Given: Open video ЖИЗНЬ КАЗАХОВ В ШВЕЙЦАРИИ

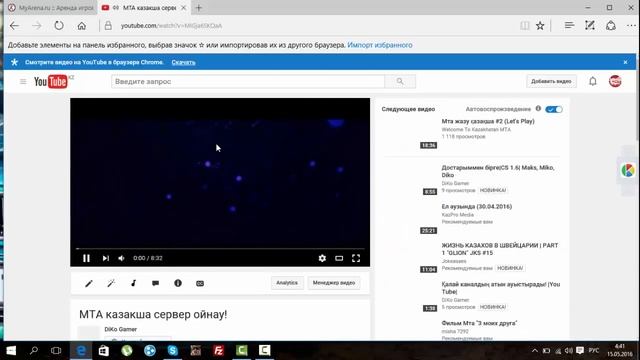Looking at the screenshot, I should coord(500,249).
